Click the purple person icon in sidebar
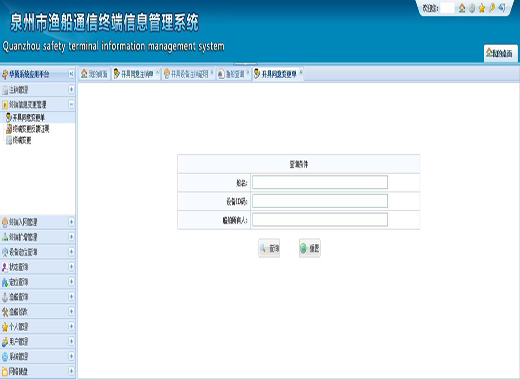Viewport: 520px width, 380px height. tap(5, 267)
